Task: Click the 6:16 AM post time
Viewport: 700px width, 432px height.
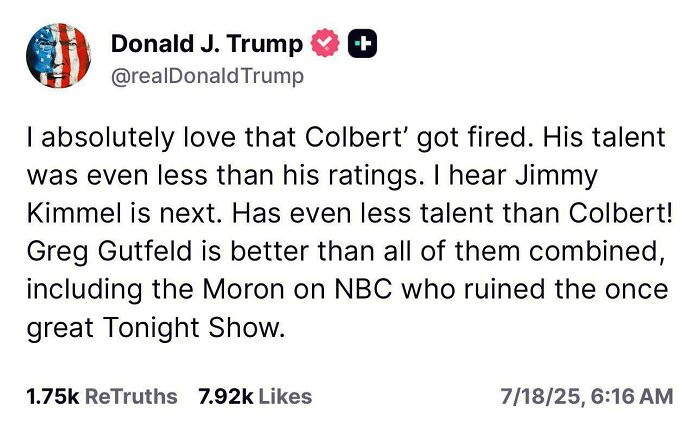Action: tap(632, 396)
